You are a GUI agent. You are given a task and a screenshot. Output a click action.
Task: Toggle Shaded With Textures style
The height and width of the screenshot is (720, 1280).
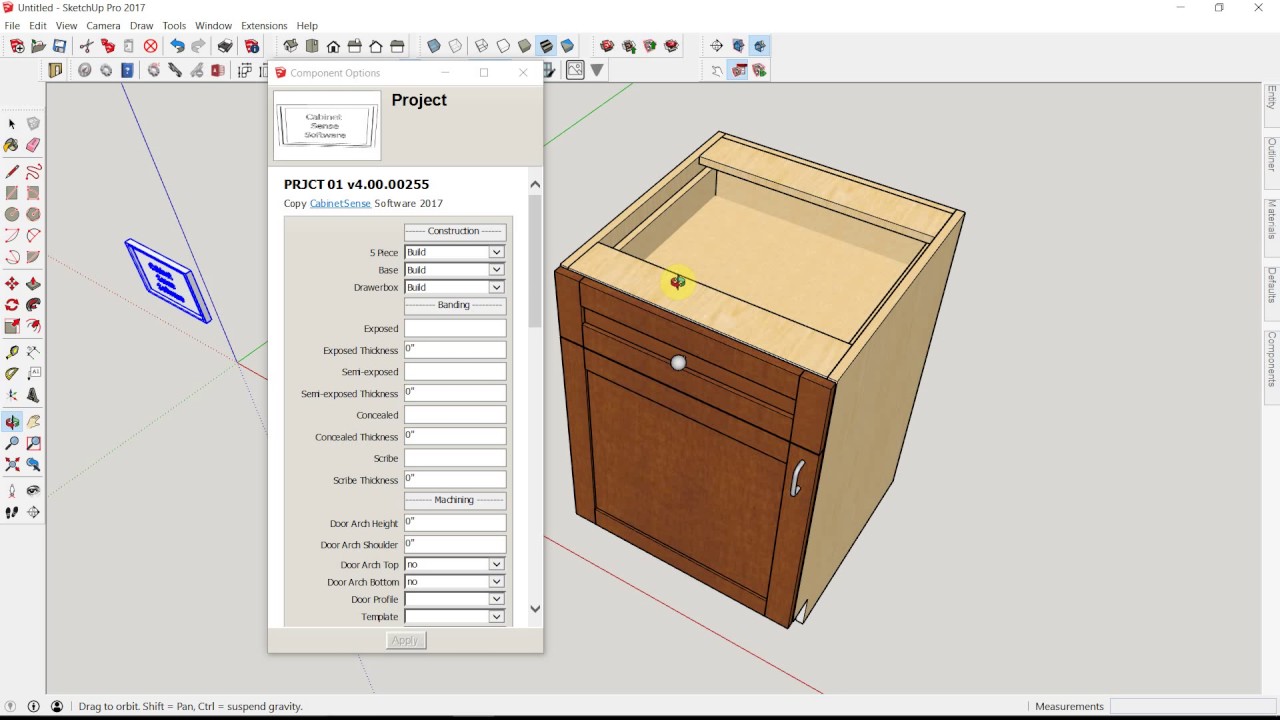(546, 46)
